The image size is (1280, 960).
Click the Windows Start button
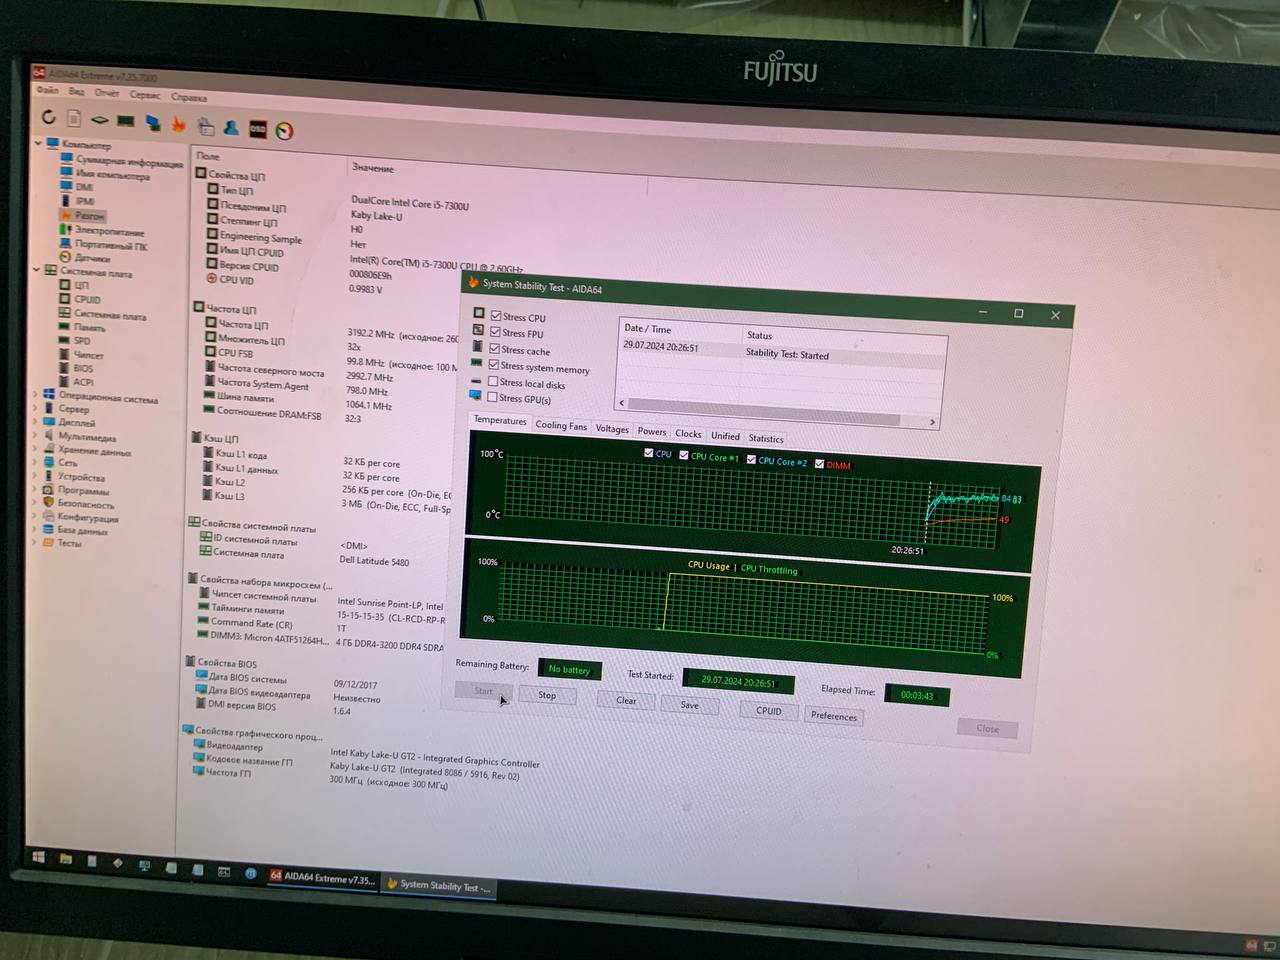pyautogui.click(x=39, y=857)
